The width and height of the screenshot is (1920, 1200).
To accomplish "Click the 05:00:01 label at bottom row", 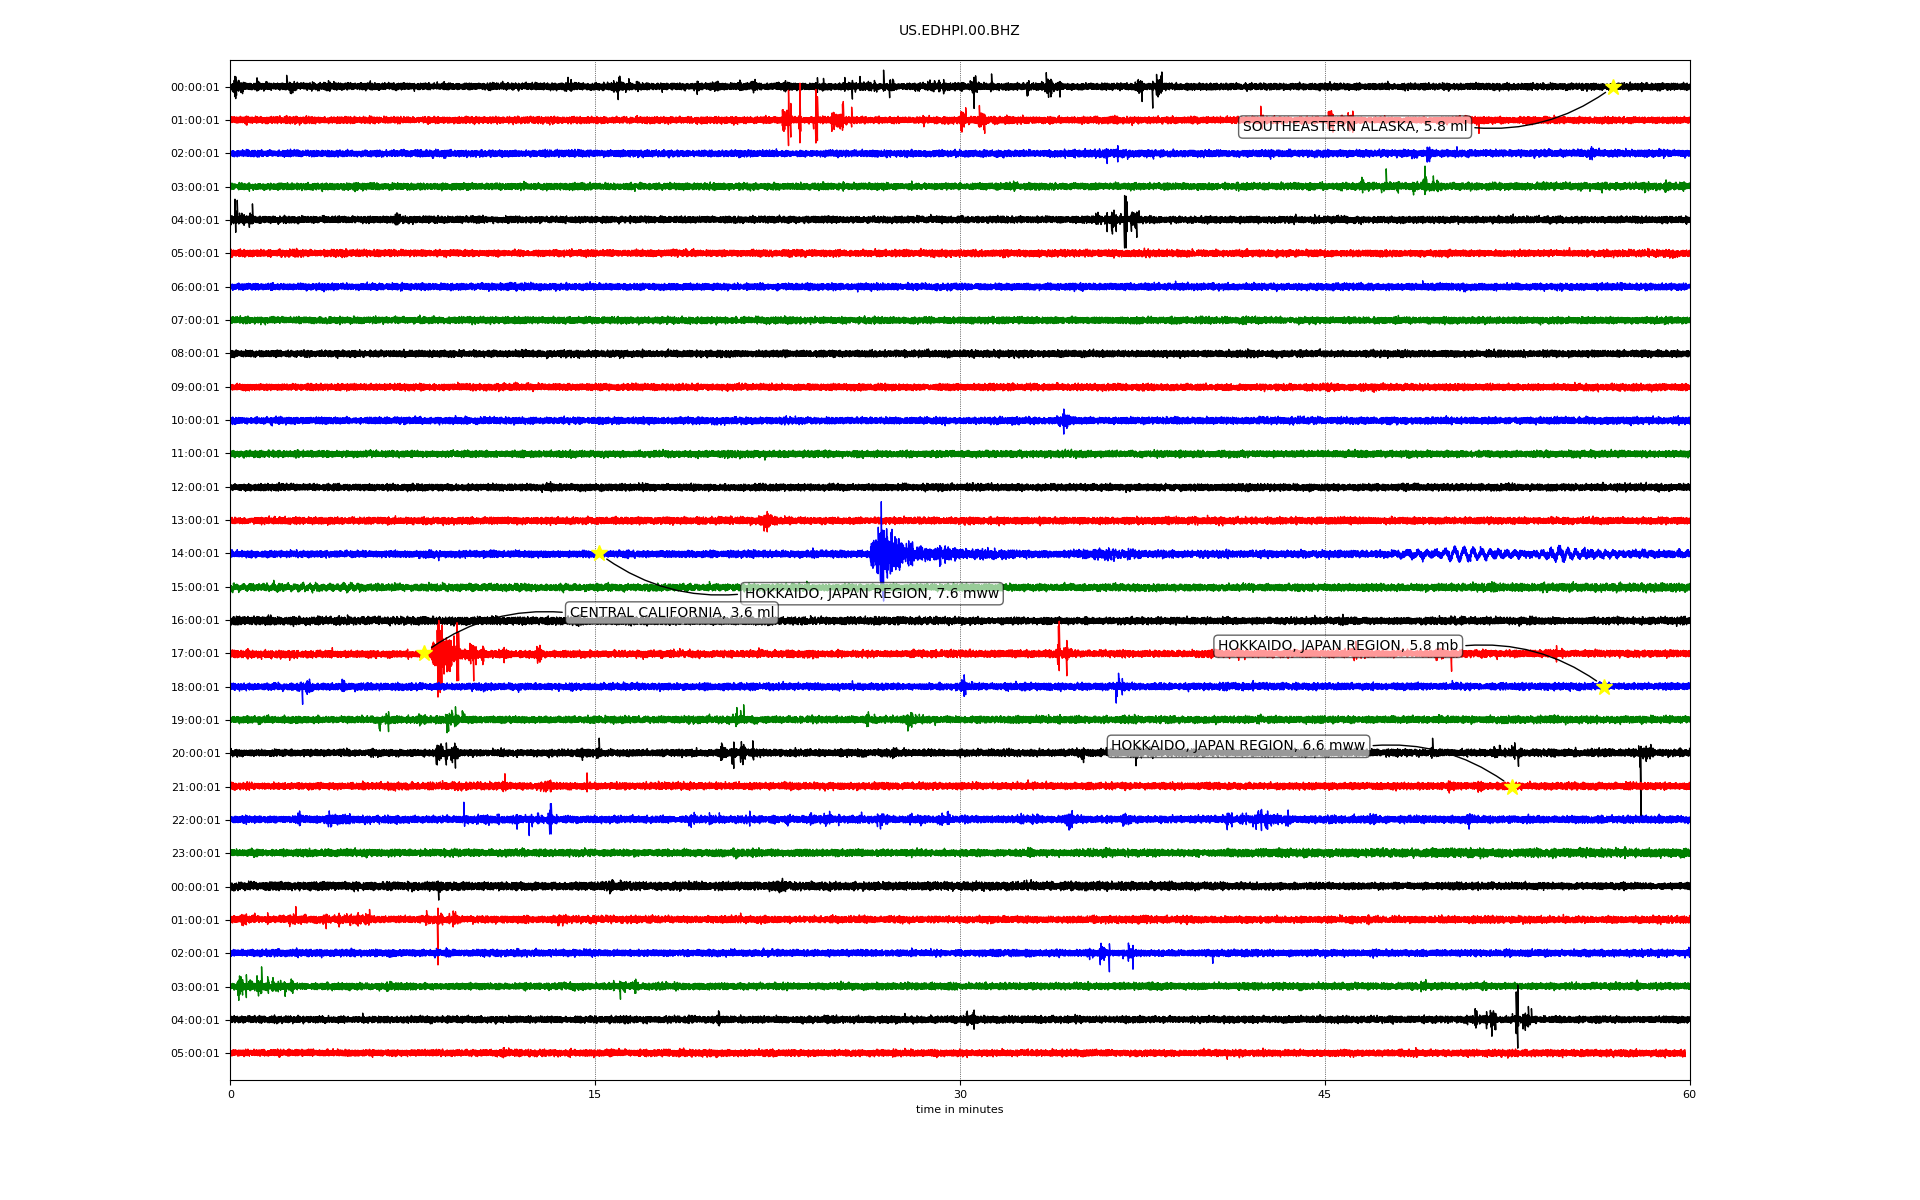I will coord(195,1054).
